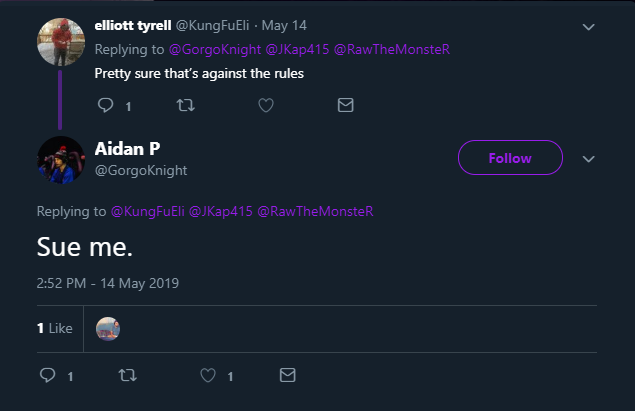
Task: Like elliott tyrell's tweet
Action: tap(266, 105)
